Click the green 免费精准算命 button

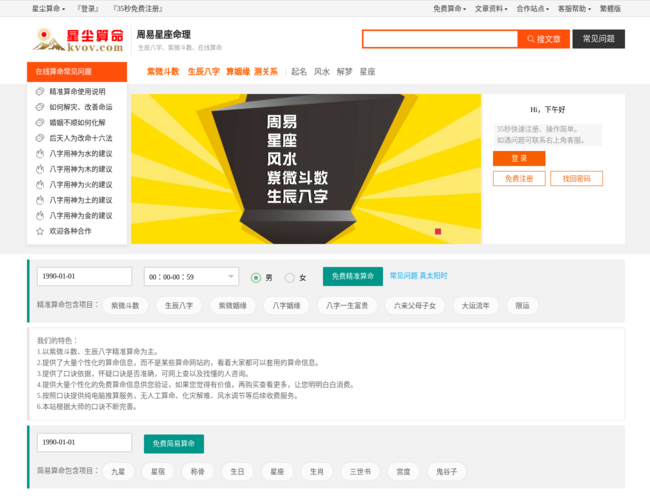click(352, 276)
